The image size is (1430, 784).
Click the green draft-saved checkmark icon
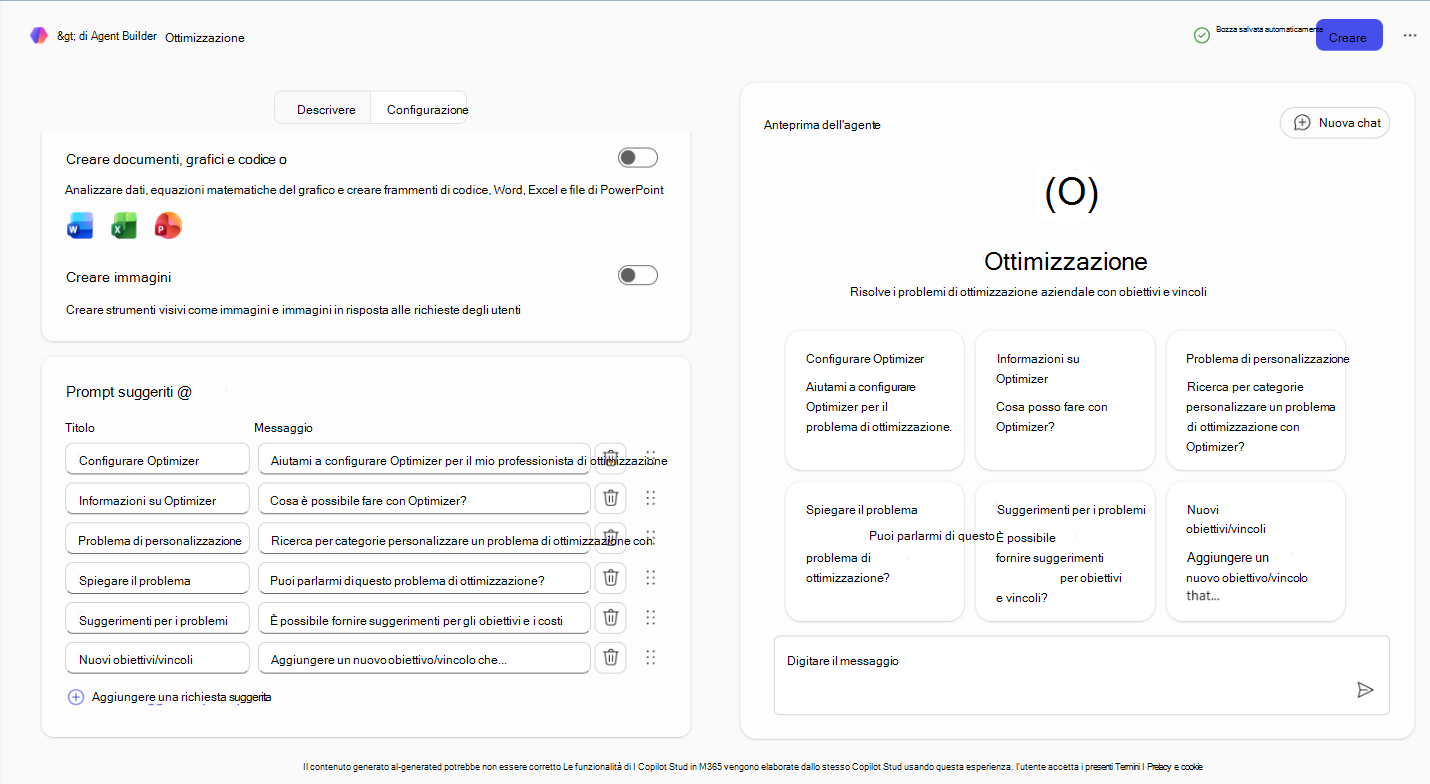(1202, 35)
